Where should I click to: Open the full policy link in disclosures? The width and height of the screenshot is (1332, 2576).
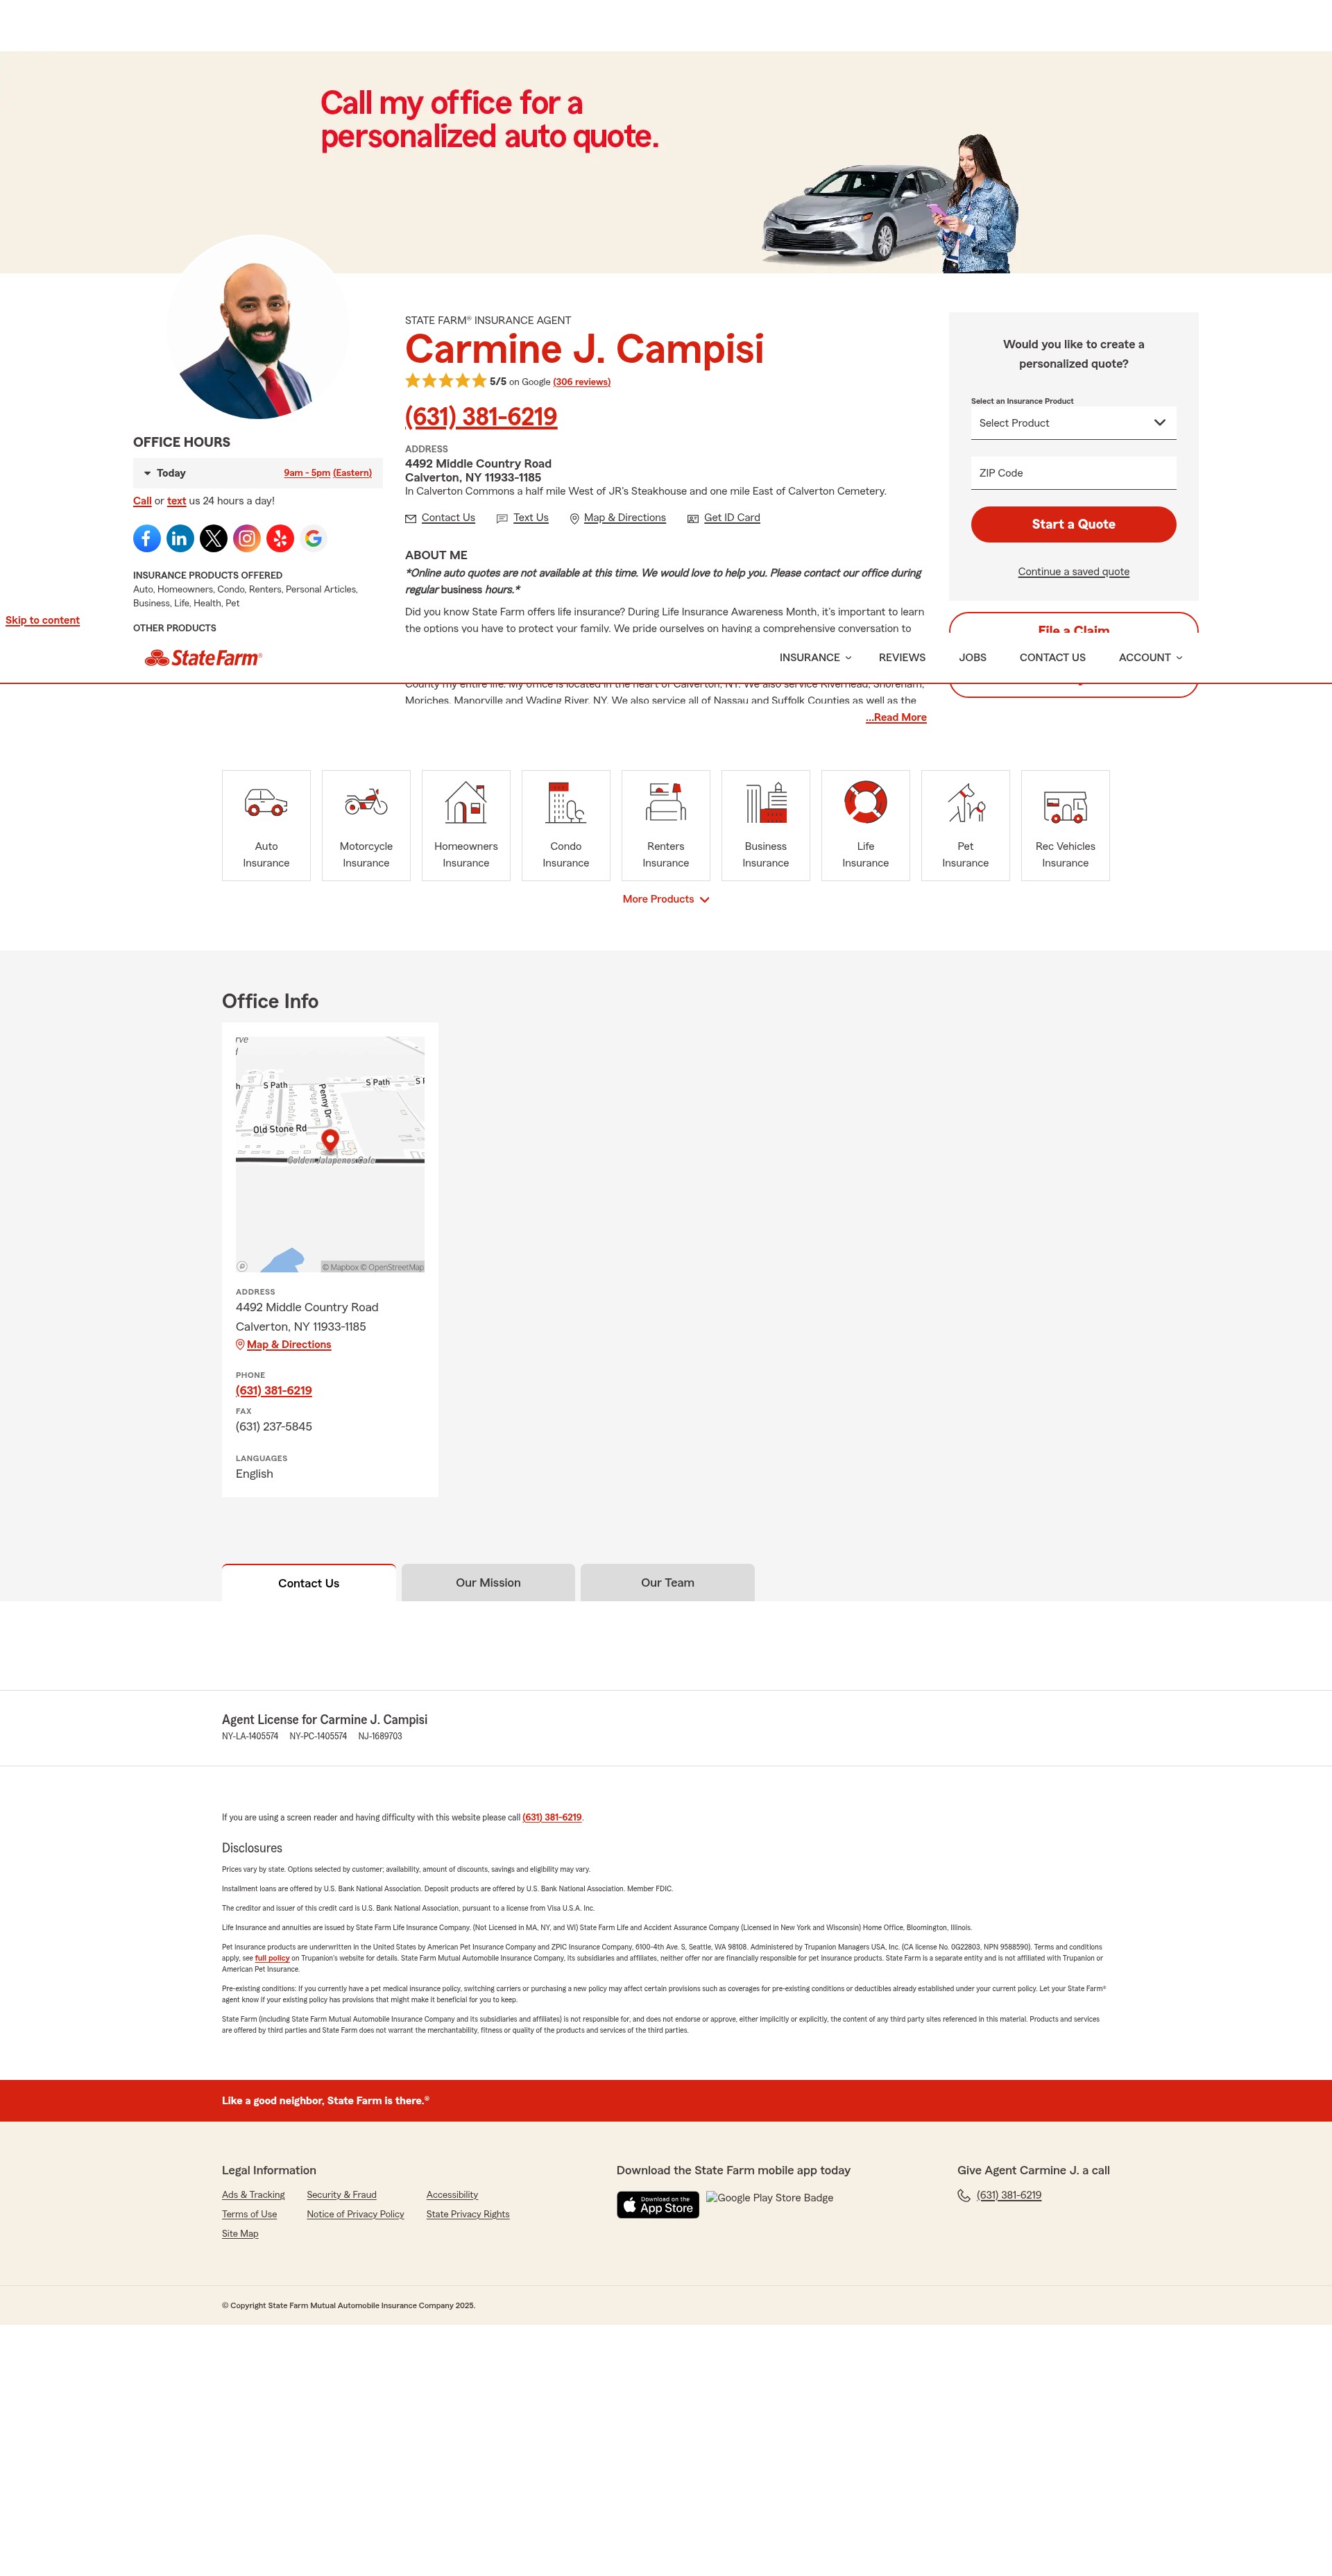[x=272, y=1958]
